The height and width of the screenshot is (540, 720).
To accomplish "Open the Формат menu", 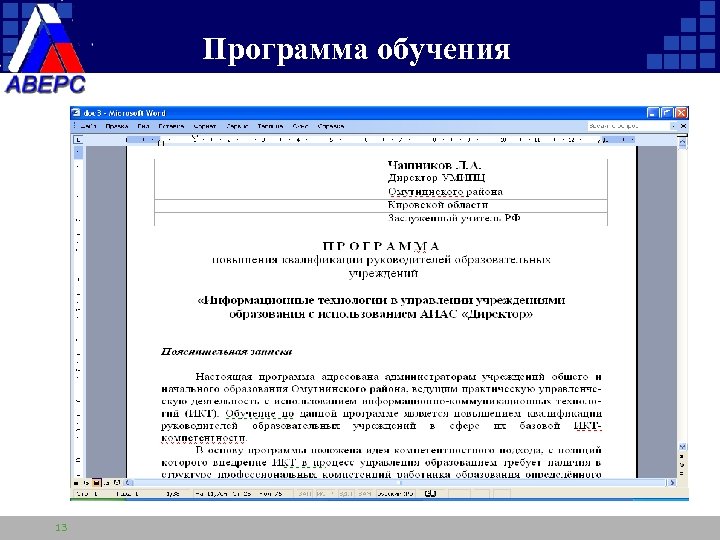I will click(205, 126).
